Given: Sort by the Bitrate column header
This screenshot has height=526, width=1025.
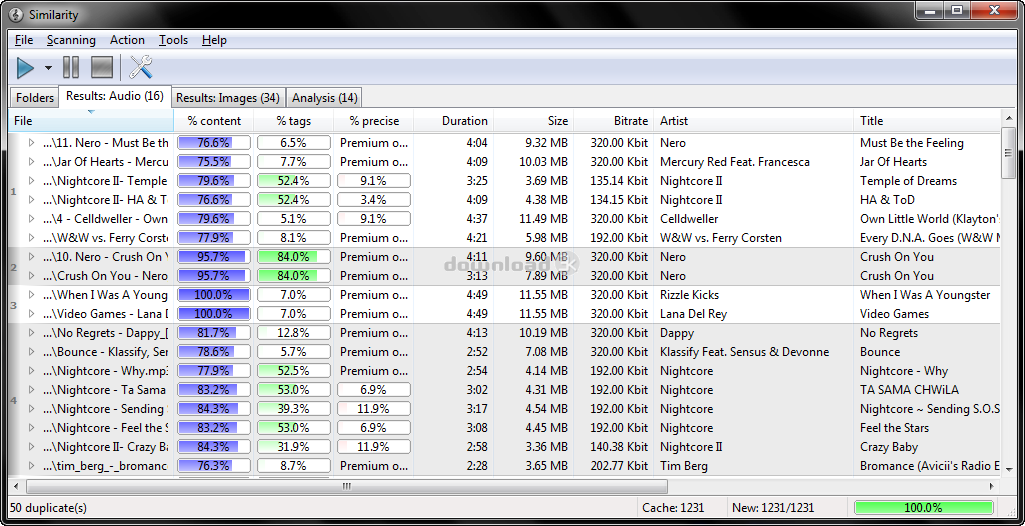Looking at the screenshot, I should [613, 121].
